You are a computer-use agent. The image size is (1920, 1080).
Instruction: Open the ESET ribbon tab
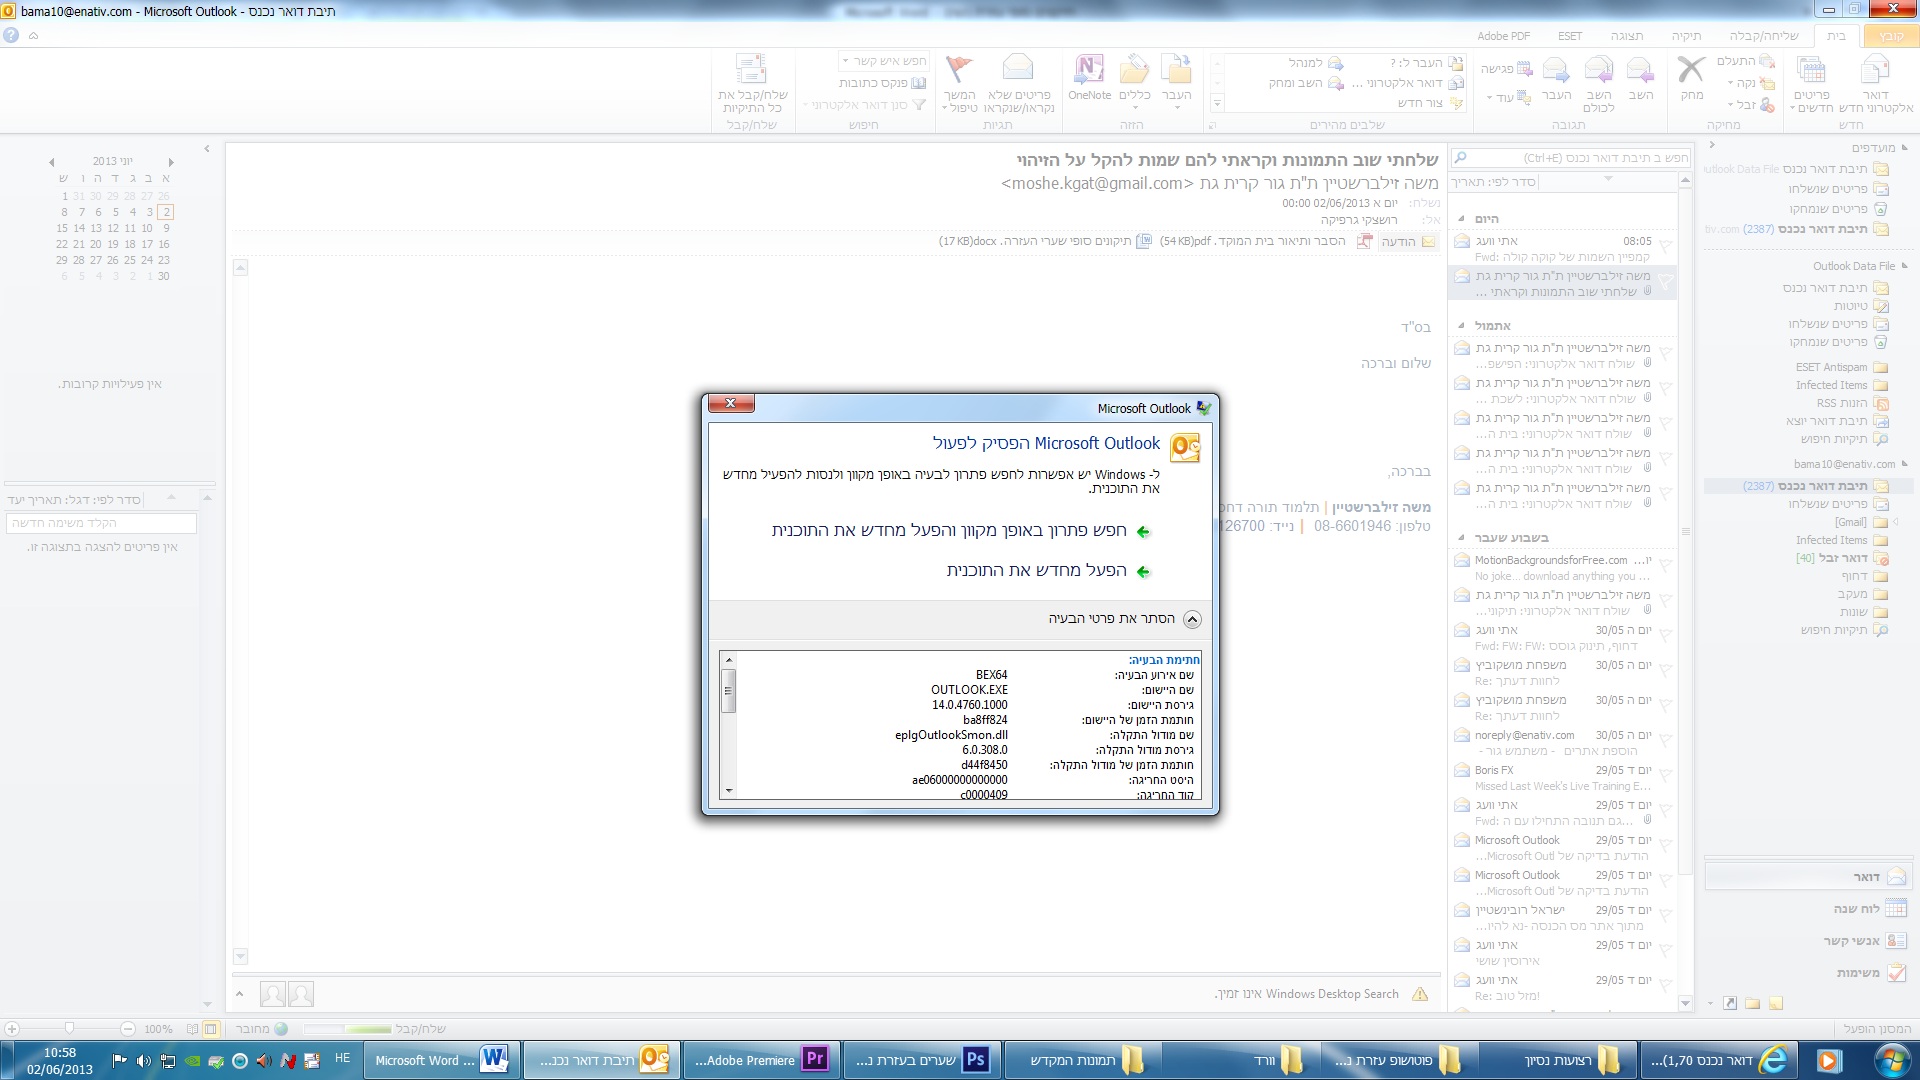click(x=1570, y=36)
